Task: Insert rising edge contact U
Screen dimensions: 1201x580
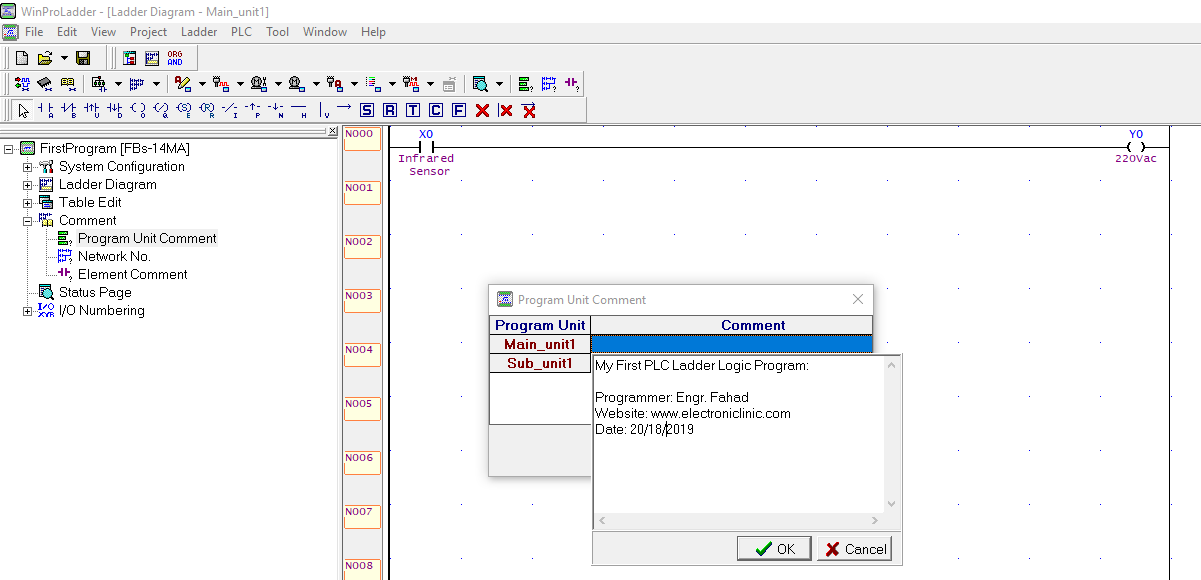Action: coord(92,110)
